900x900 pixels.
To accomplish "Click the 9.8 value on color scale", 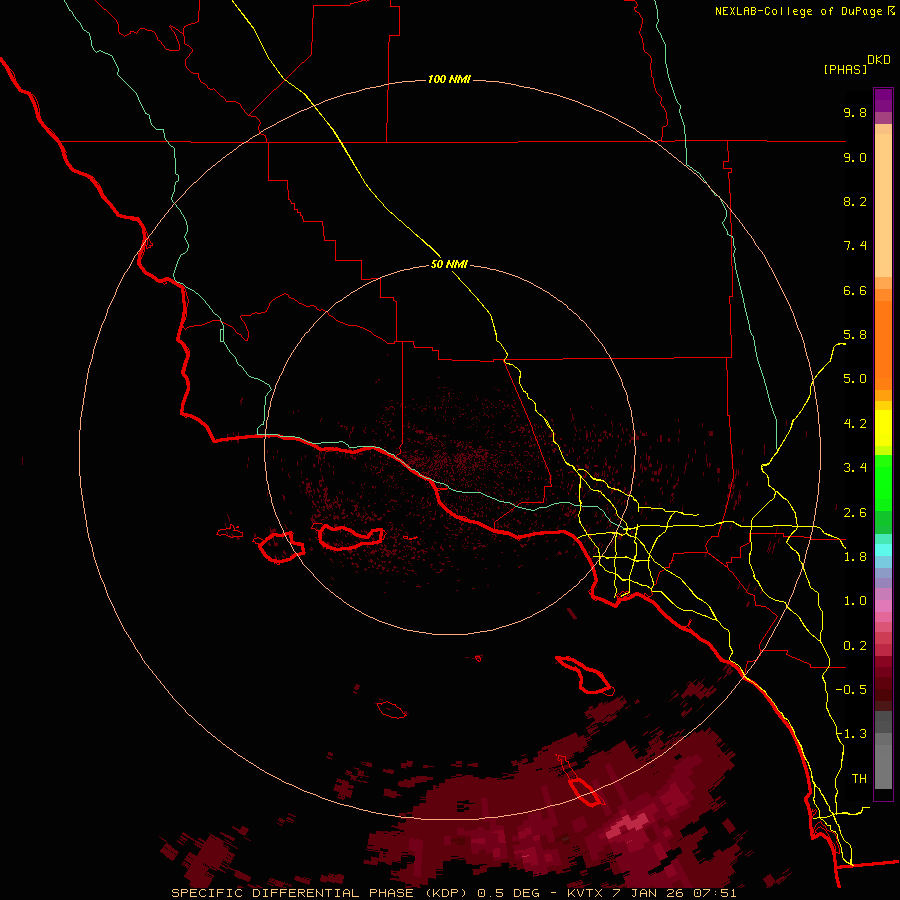I will coord(855,112).
